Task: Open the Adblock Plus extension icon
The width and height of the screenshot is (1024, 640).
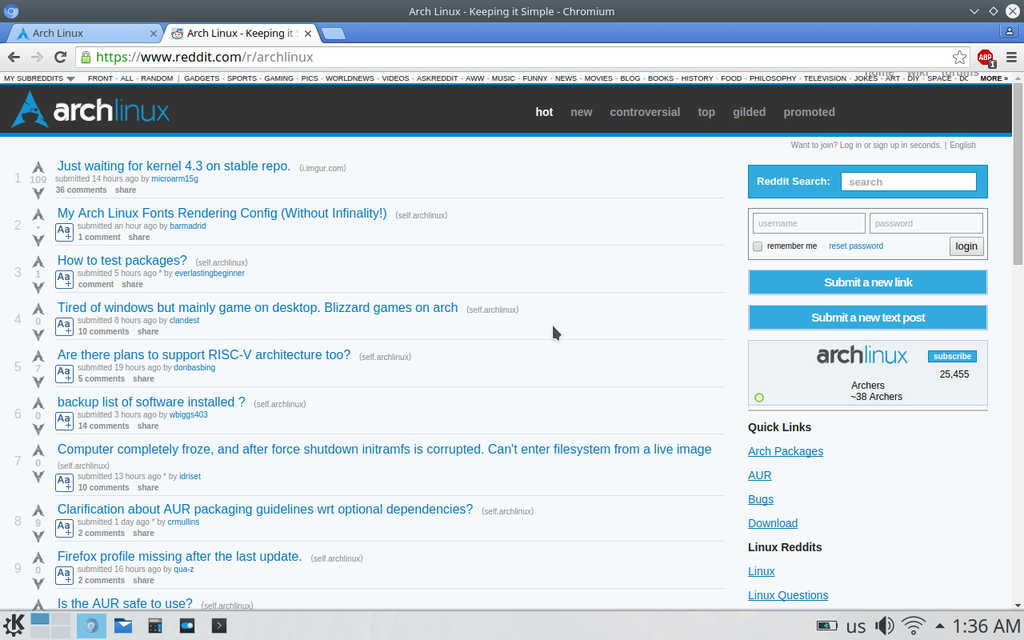Action: (984, 58)
